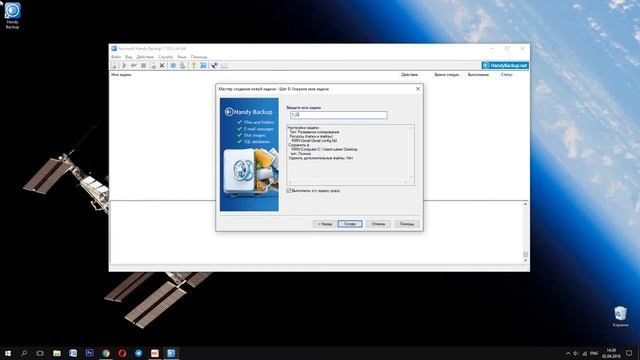Click the 'Сохранить в' summary line
Screen dimensions: 640x360
tap(299, 145)
